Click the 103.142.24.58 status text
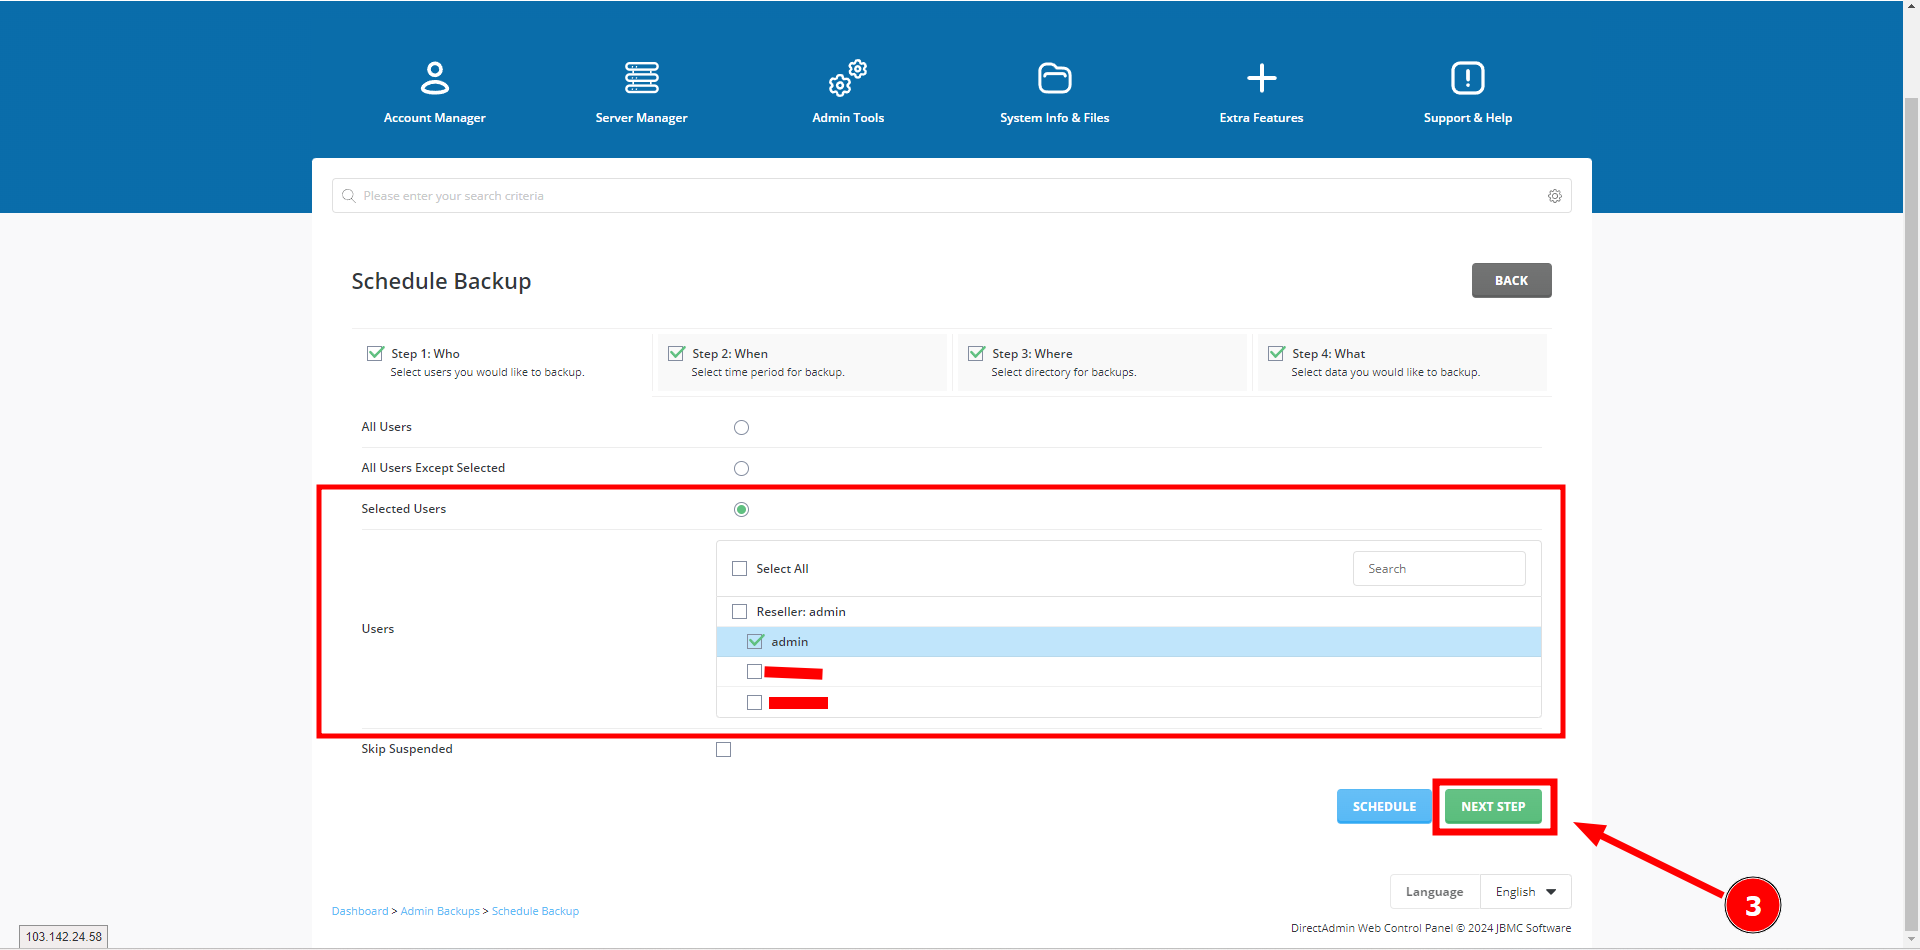 [64, 937]
